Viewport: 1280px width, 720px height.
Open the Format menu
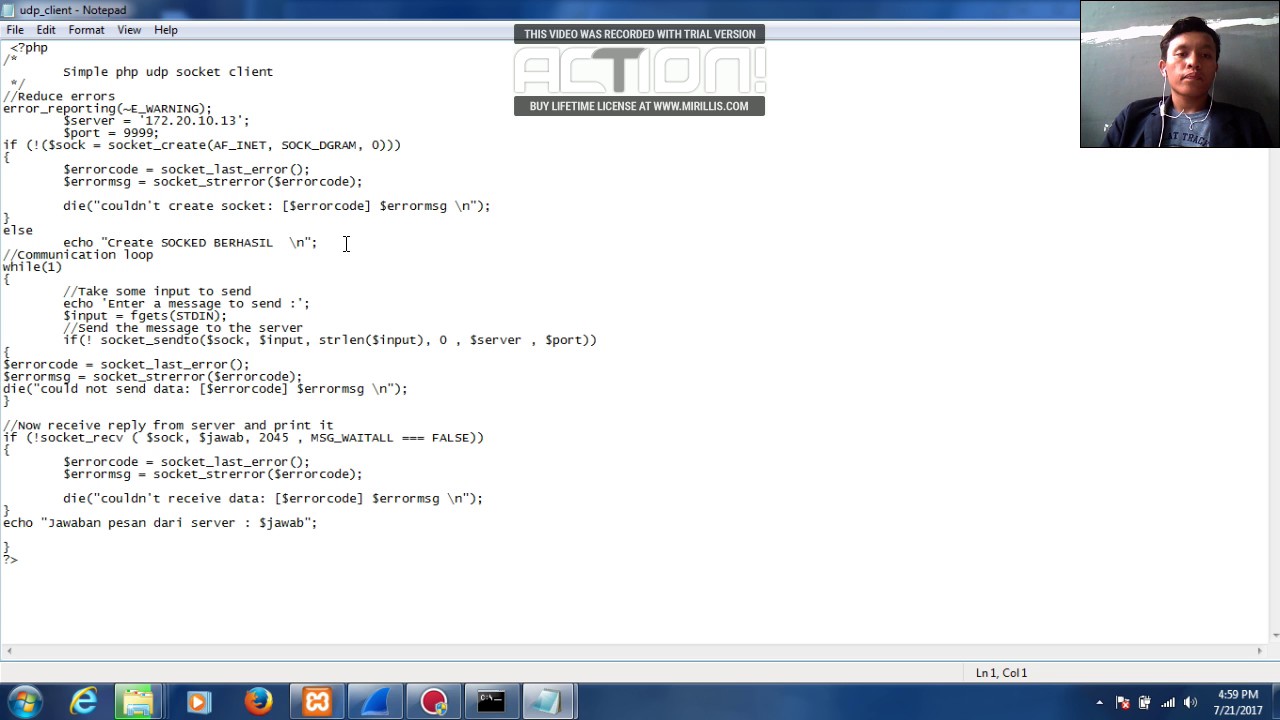click(86, 30)
